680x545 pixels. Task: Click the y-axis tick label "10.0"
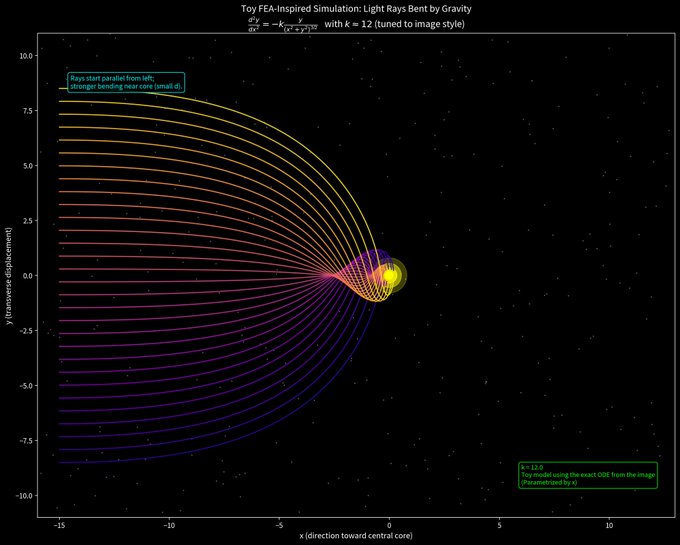coord(25,56)
